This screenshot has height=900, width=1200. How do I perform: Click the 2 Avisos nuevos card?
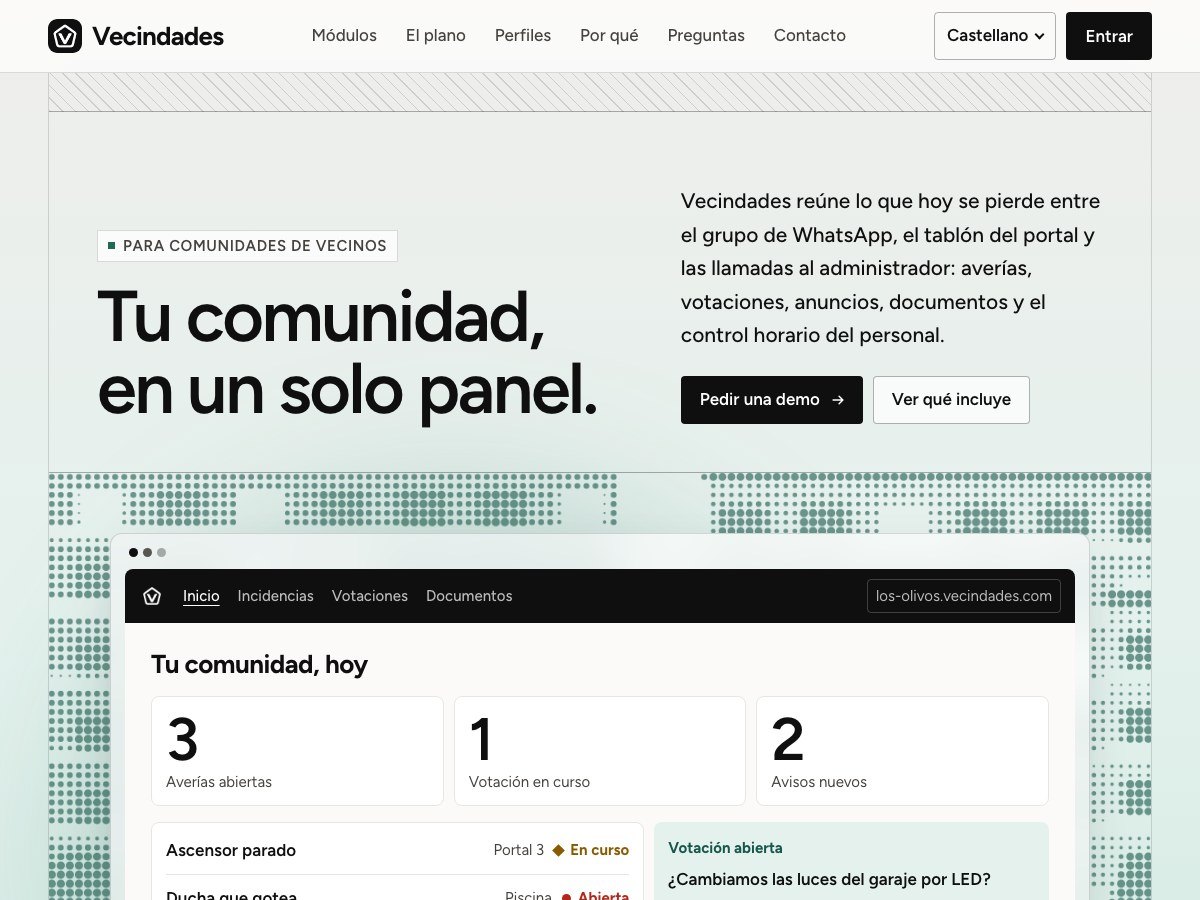coord(902,751)
